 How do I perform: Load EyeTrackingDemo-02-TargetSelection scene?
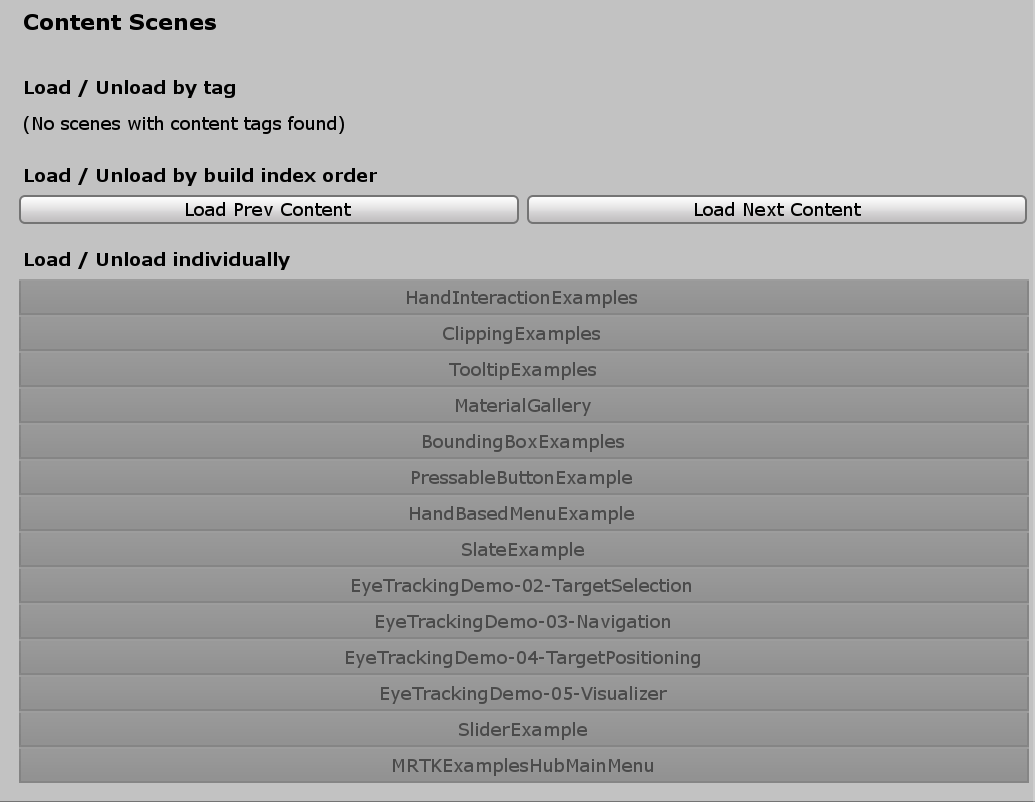(x=521, y=585)
